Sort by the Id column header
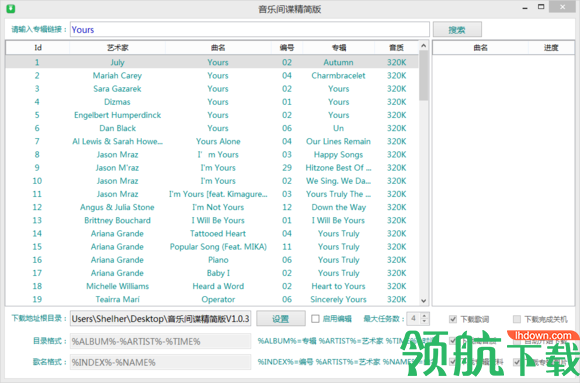The image size is (580, 383). [38, 47]
